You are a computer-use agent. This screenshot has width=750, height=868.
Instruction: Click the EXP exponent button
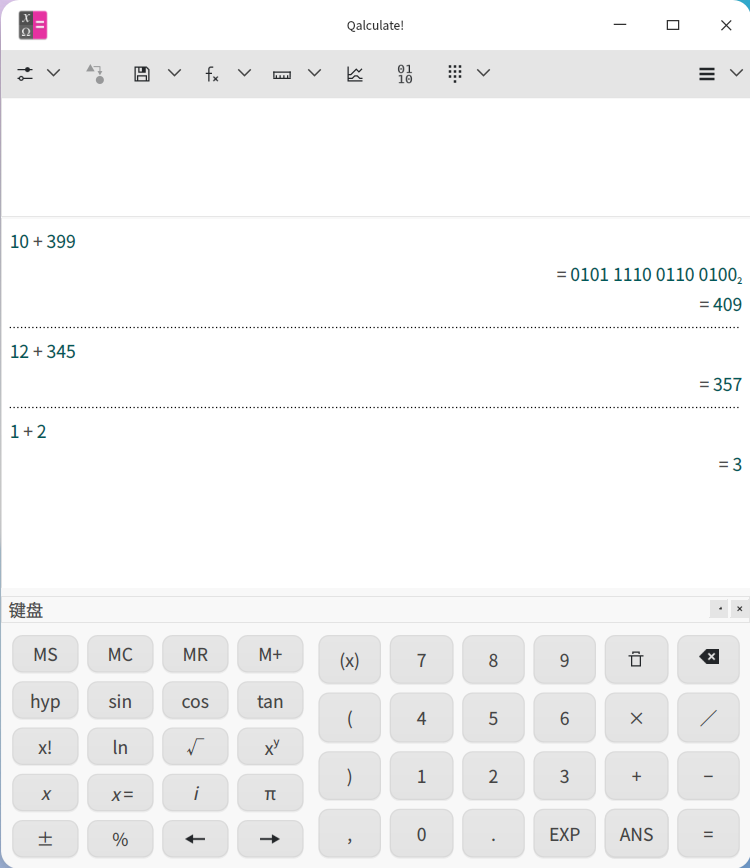click(x=565, y=834)
